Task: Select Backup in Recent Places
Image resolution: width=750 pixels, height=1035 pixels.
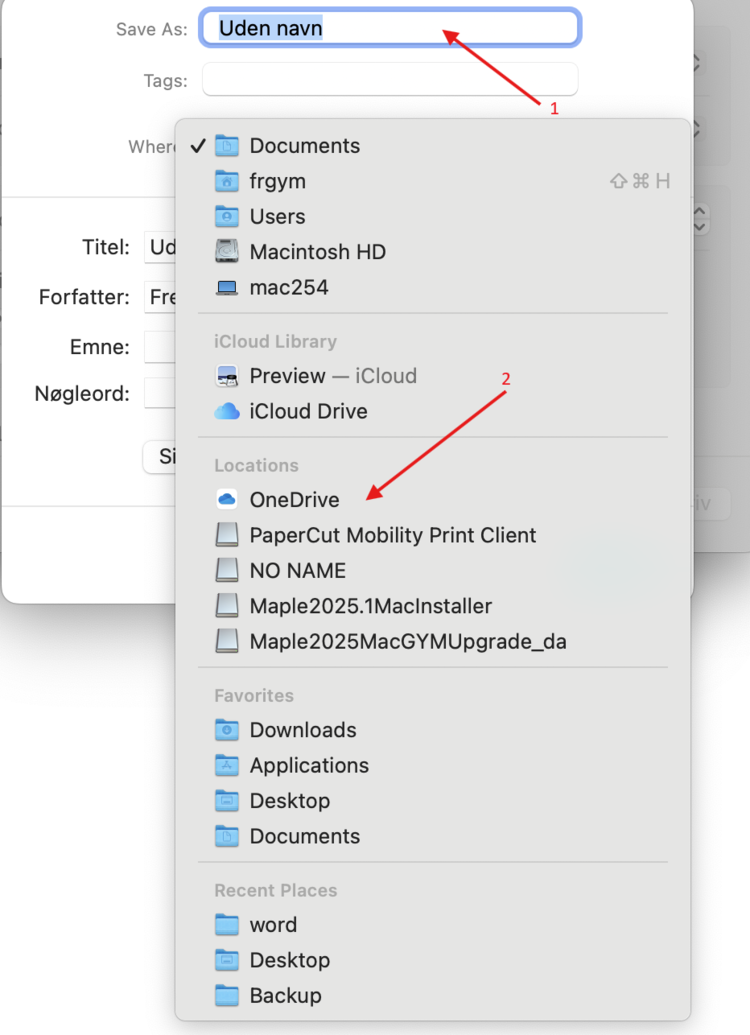Action: (285, 996)
